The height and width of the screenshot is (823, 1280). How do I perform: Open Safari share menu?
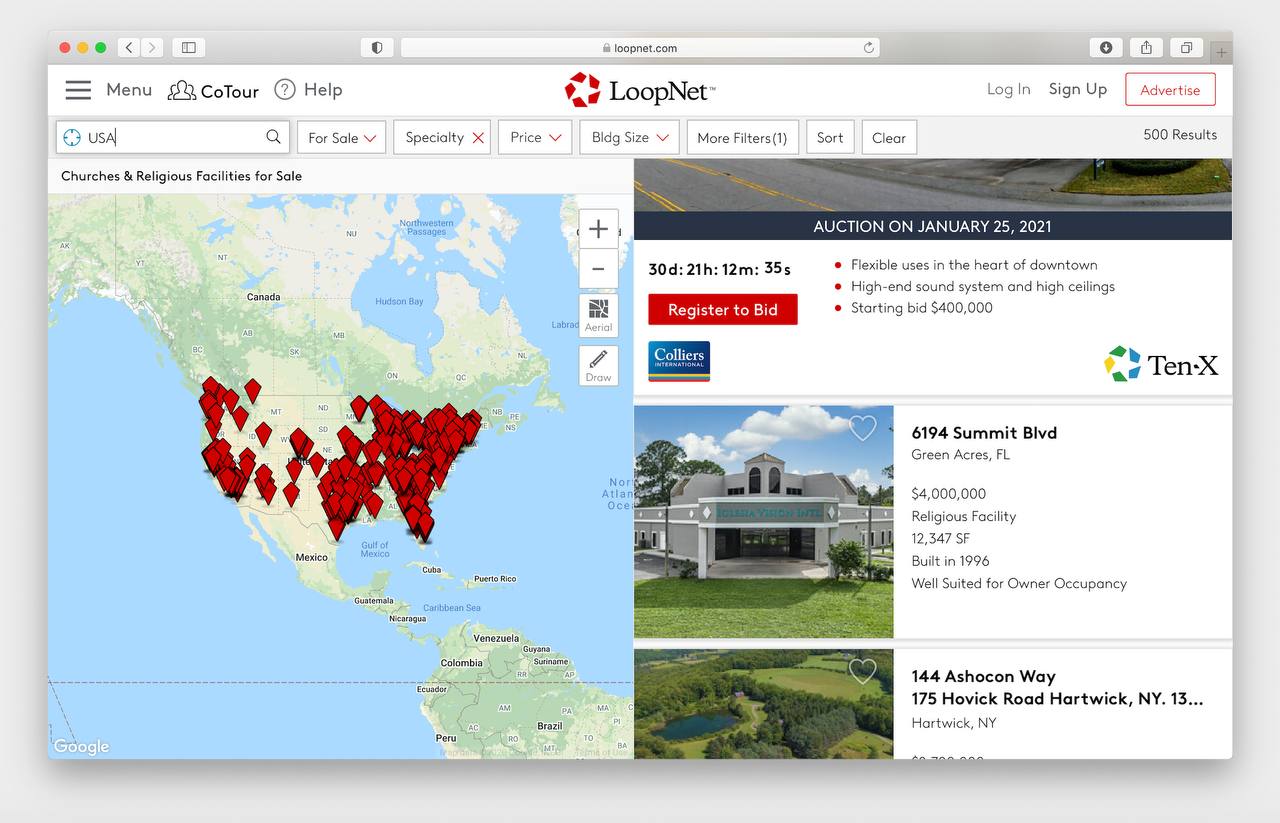coord(1146,47)
